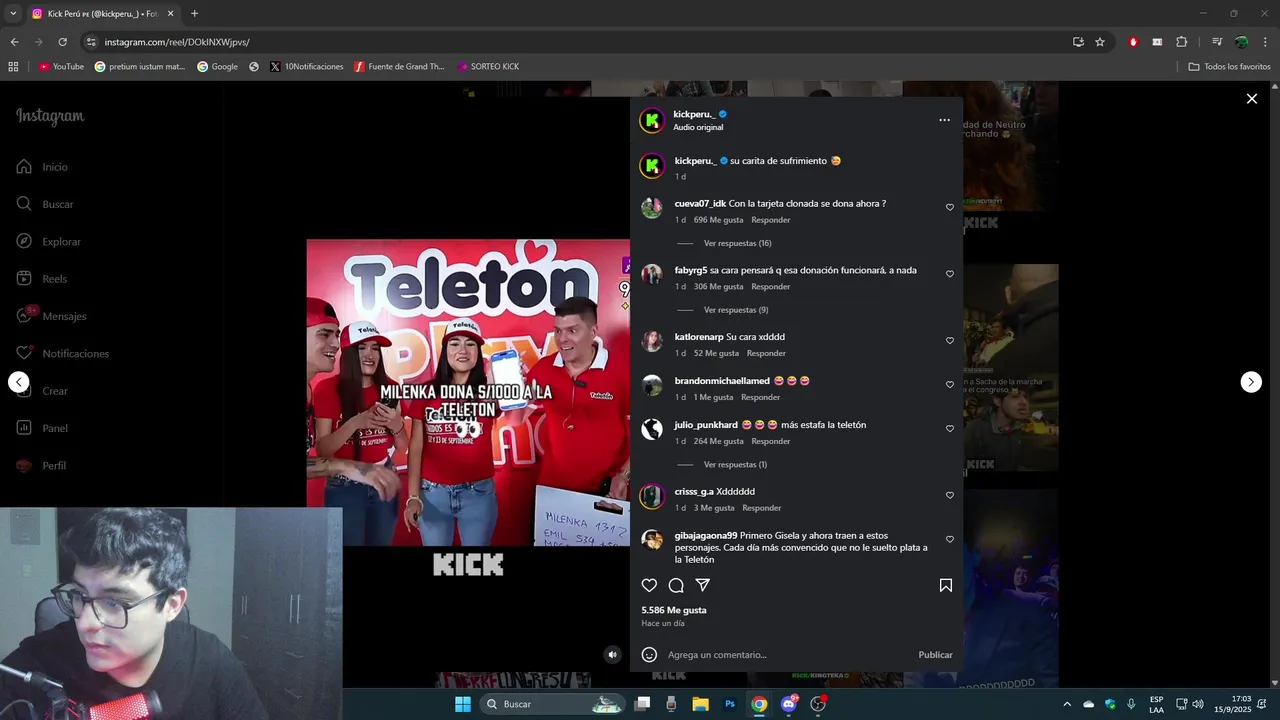The width and height of the screenshot is (1280, 720).
Task: Open the Kick Perú browser tab
Action: coord(103,14)
